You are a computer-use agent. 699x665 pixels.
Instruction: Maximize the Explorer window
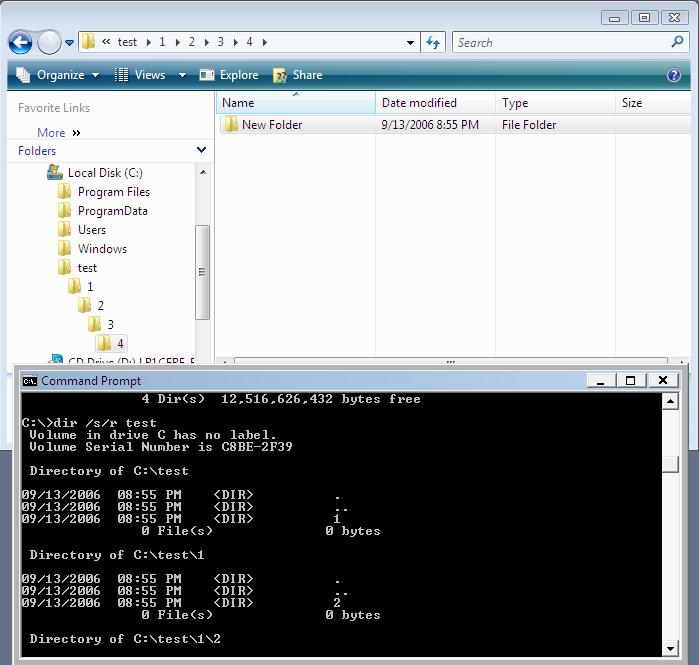pos(644,18)
